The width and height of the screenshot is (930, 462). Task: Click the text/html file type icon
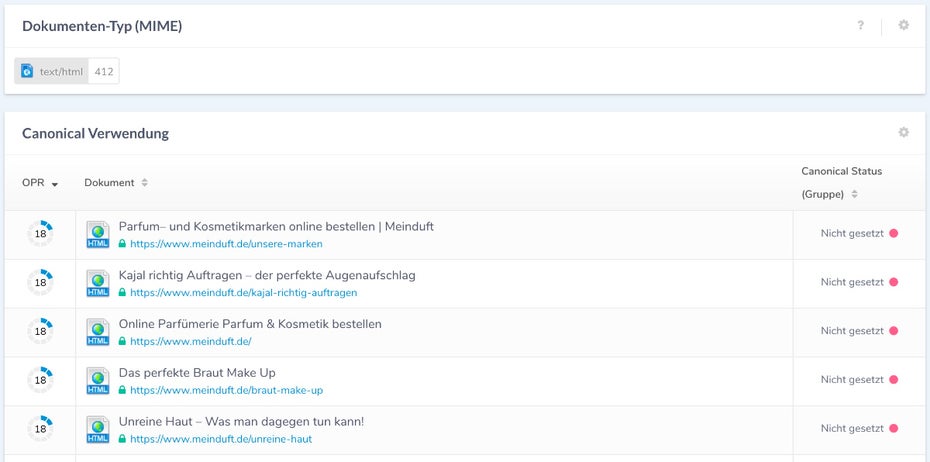click(x=27, y=71)
